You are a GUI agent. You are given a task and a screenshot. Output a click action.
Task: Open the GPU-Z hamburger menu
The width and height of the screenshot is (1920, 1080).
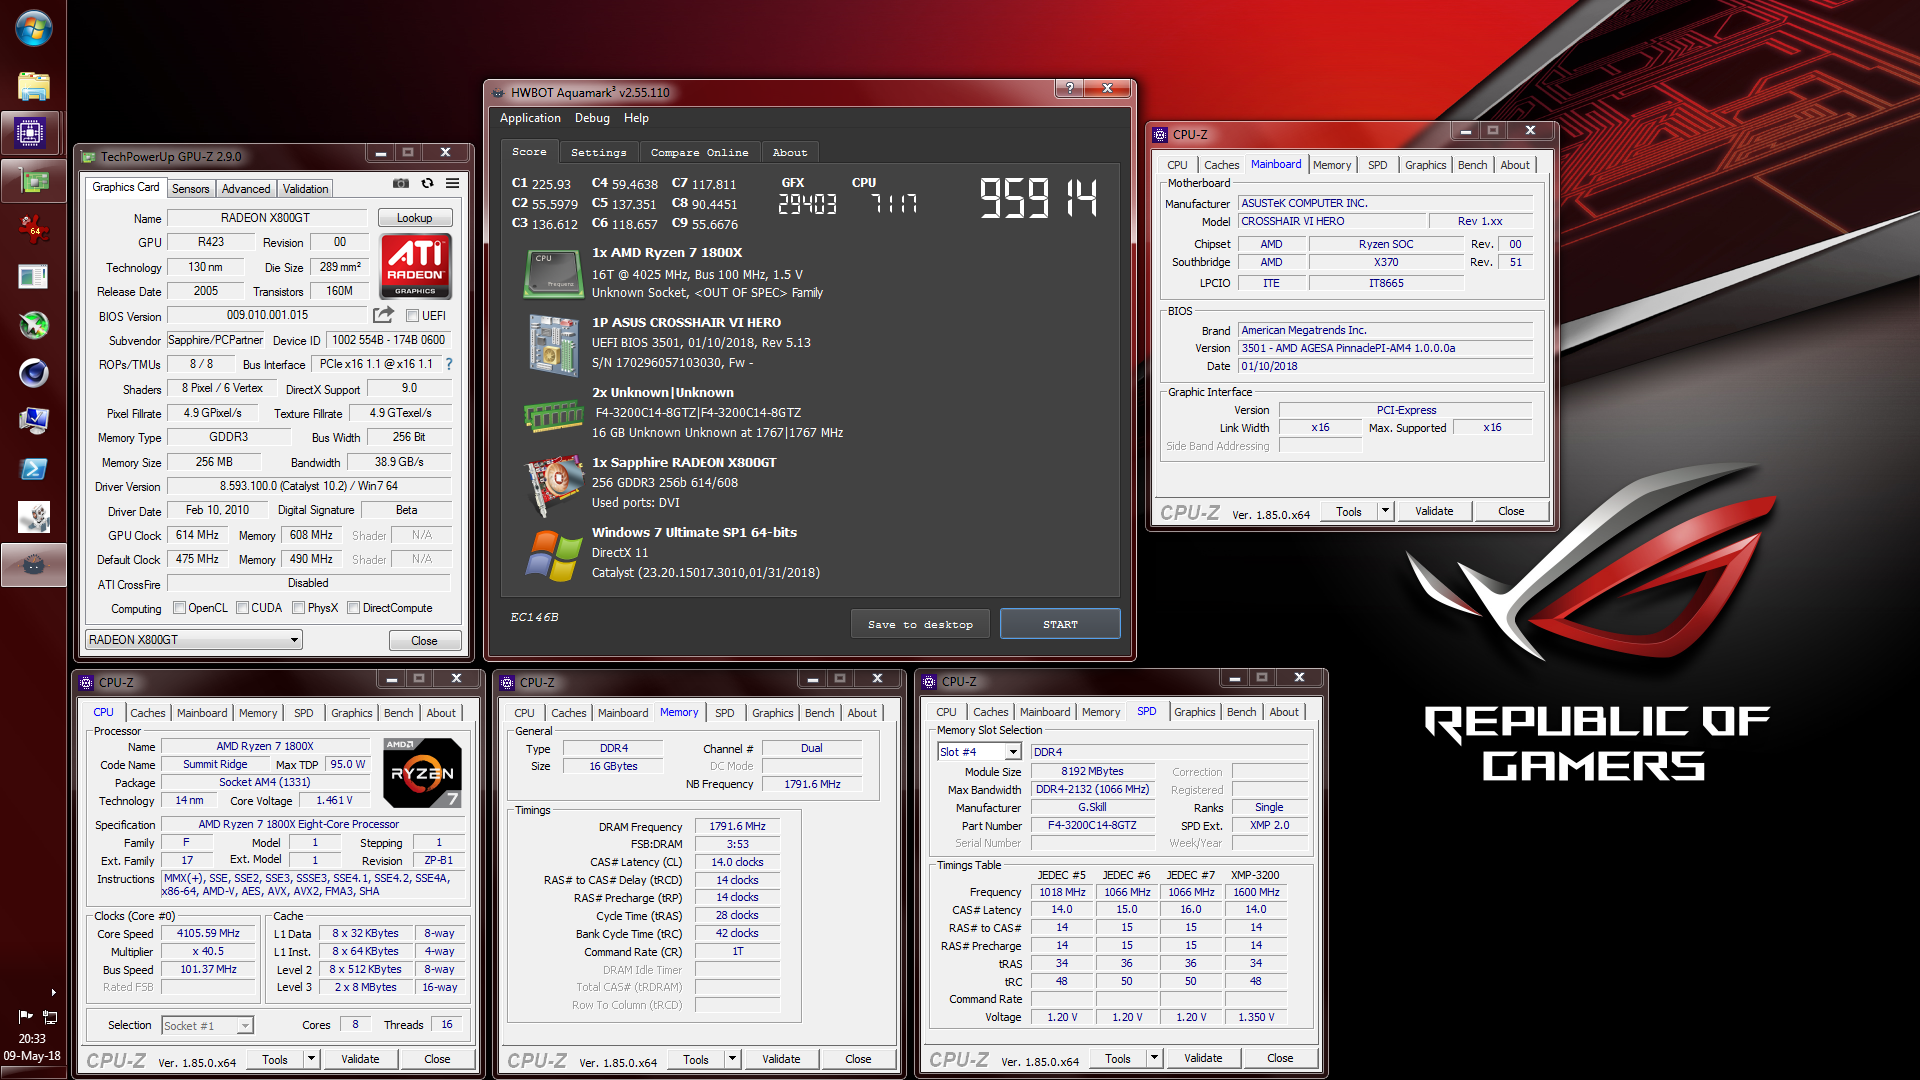pos(452,183)
